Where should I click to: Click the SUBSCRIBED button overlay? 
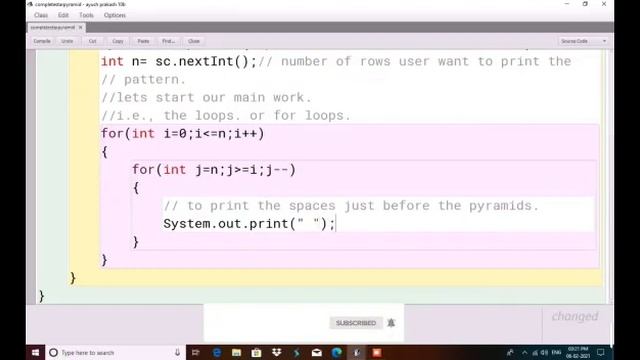click(356, 323)
